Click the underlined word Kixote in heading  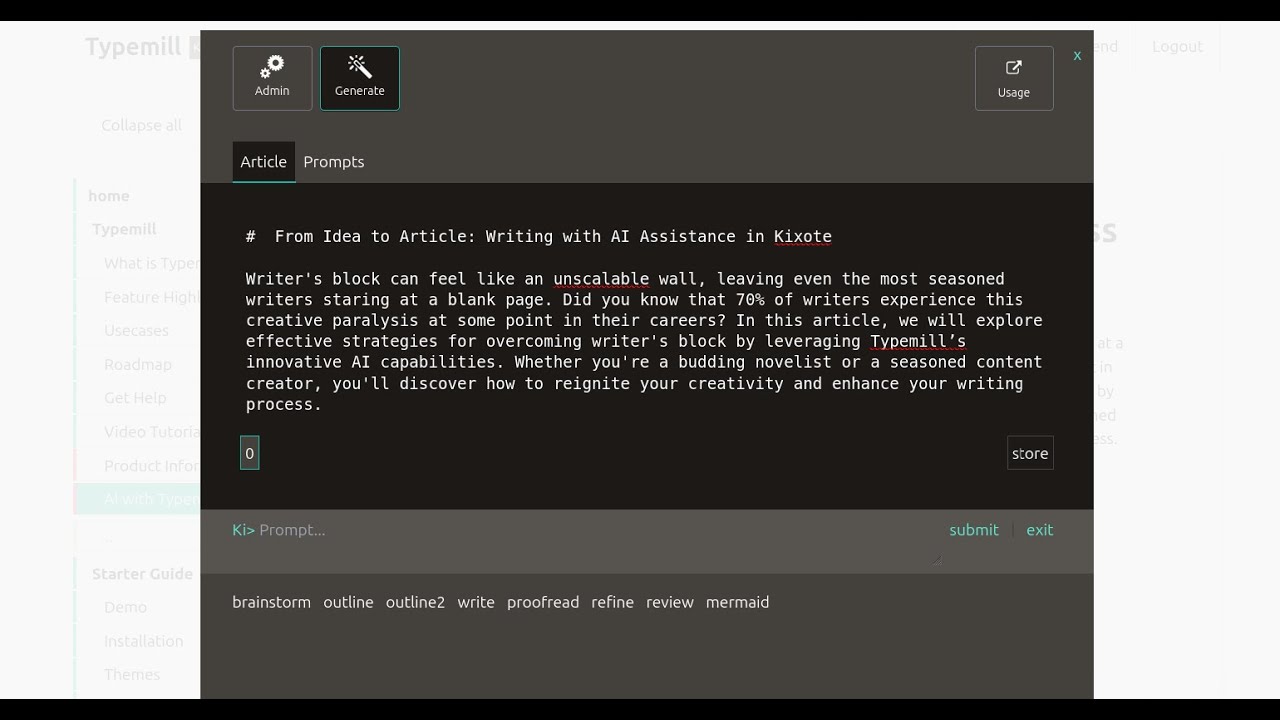click(x=803, y=237)
